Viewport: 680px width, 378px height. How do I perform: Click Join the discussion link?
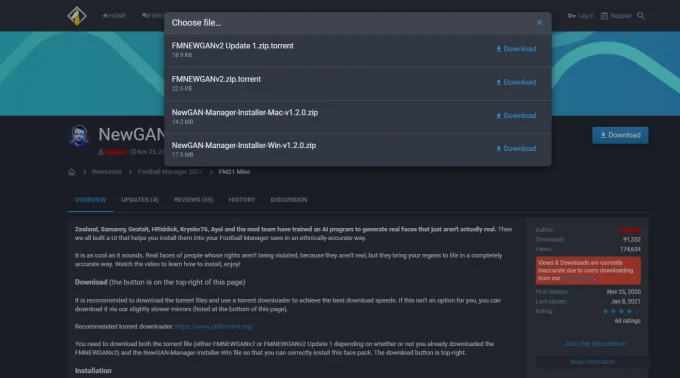595,343
